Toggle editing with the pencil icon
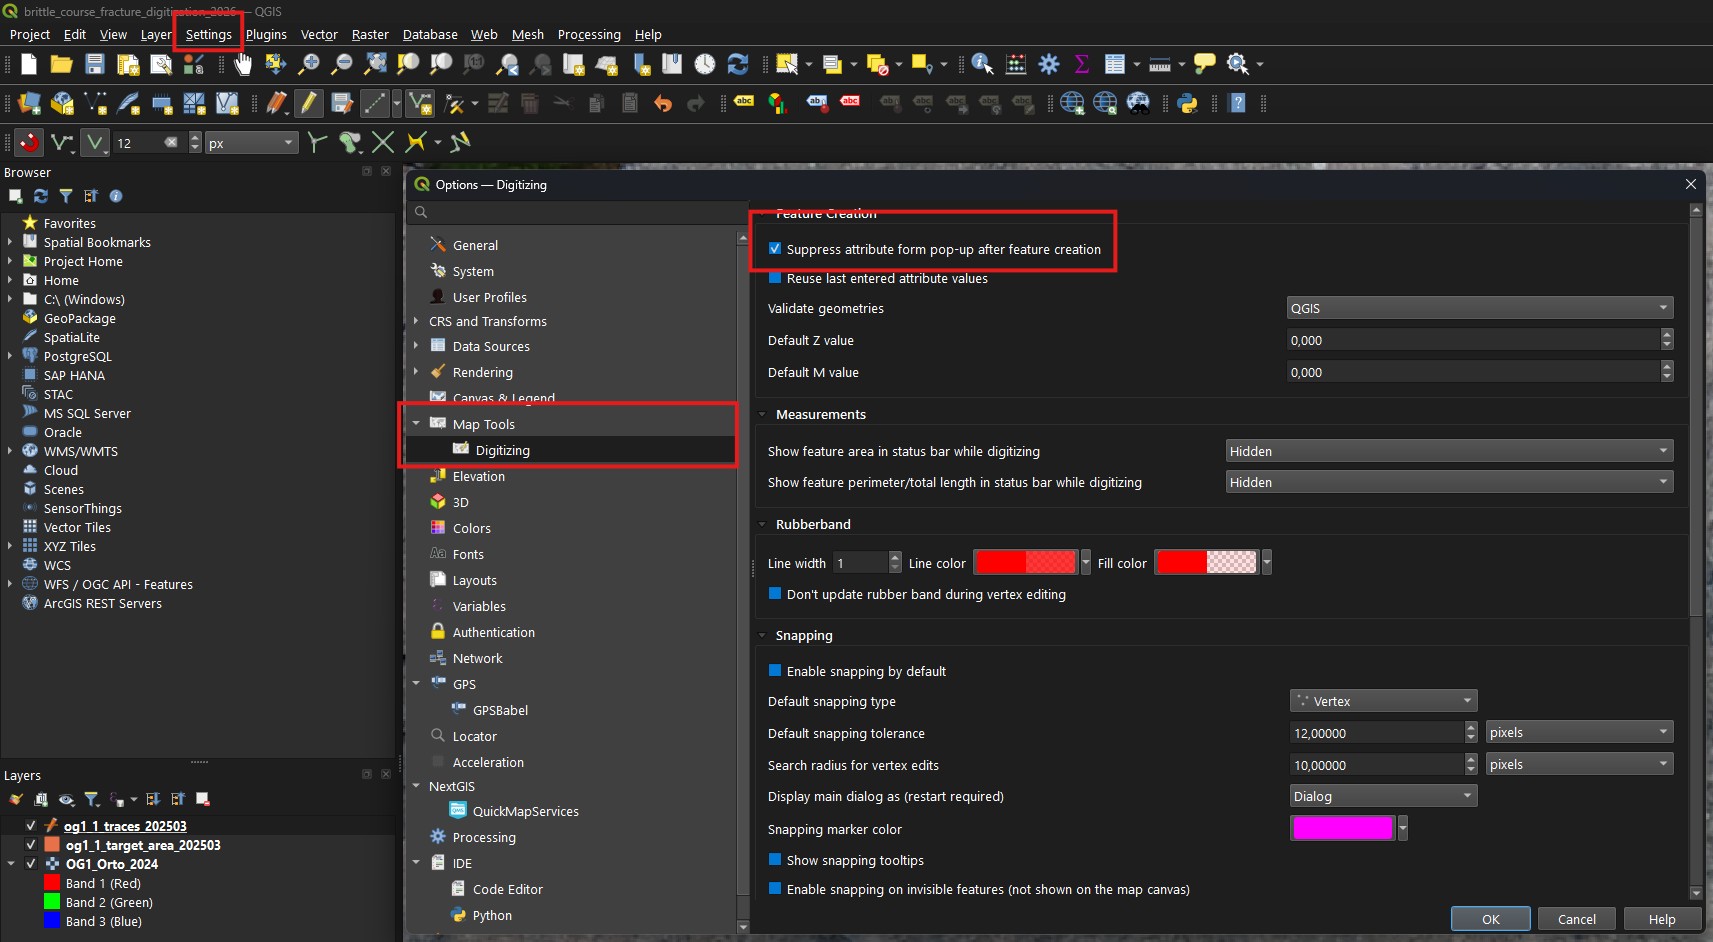1713x942 pixels. coord(309,104)
